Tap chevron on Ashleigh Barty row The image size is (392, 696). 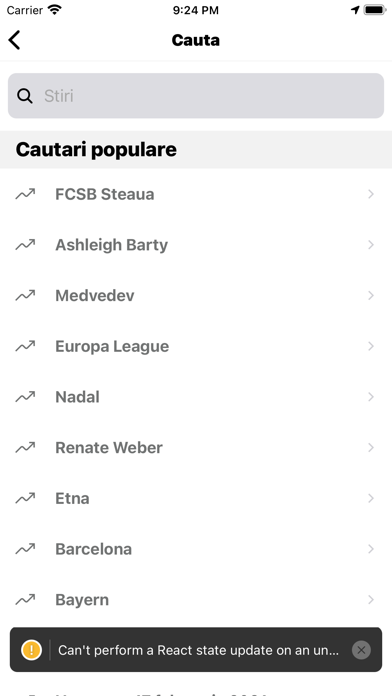(x=371, y=245)
